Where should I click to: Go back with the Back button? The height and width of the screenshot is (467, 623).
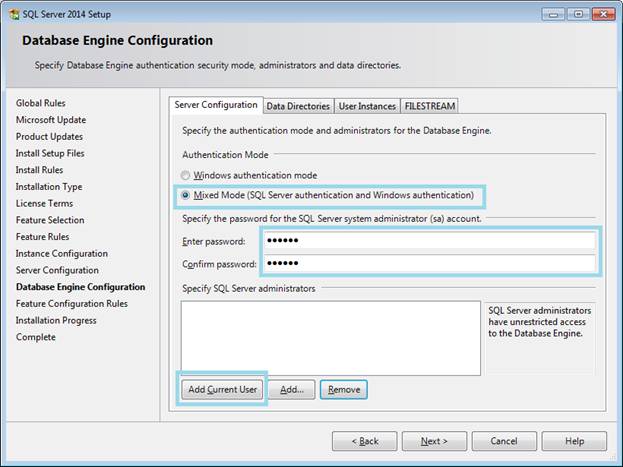click(364, 441)
